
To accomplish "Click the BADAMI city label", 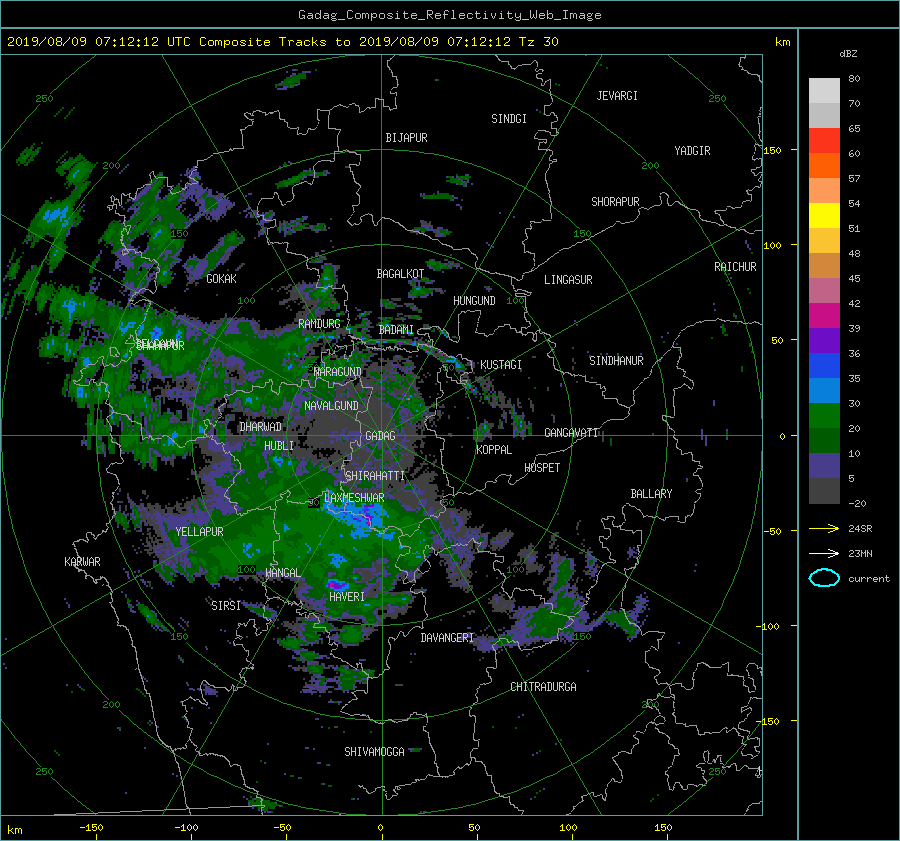I will (x=396, y=330).
